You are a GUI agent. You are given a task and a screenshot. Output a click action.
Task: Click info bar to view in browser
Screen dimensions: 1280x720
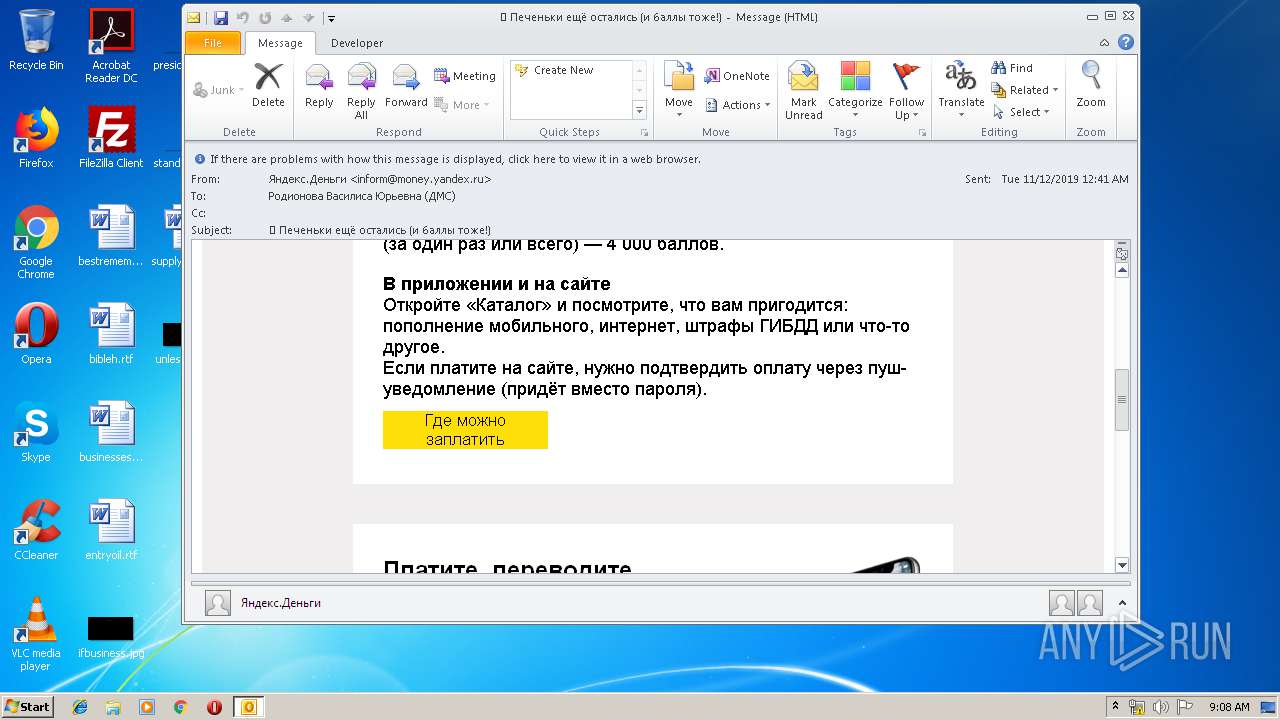click(x=455, y=159)
